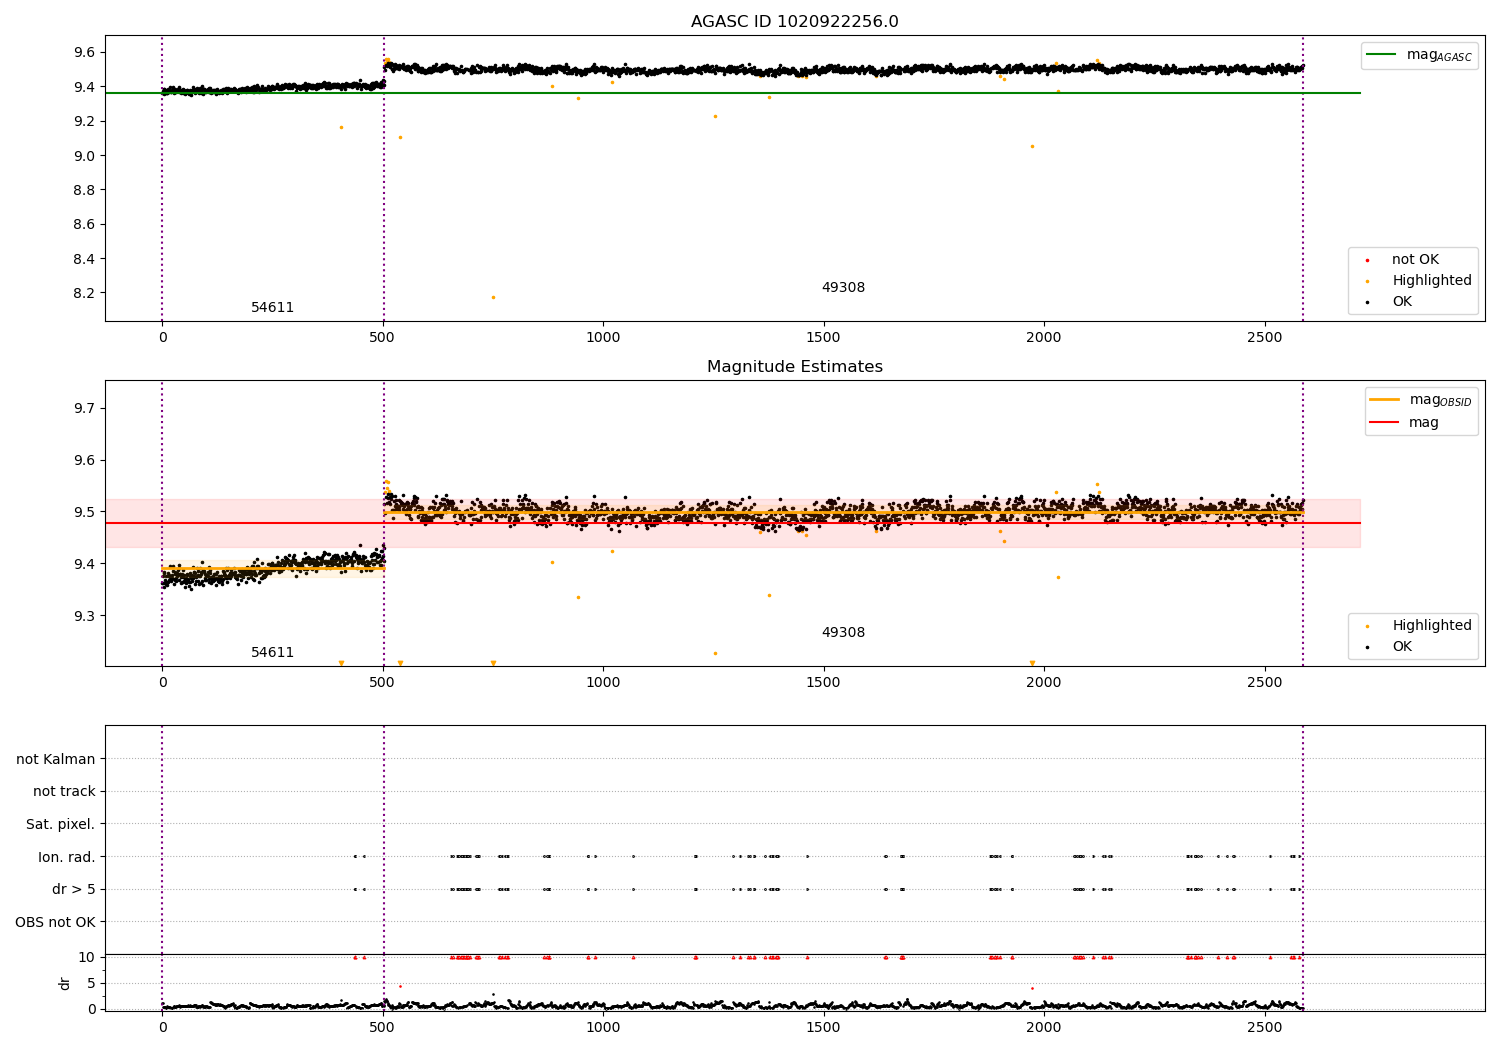The height and width of the screenshot is (1050, 1500).
Task: Click the 2500 x-tick under the bottom plot
Action: [x=1265, y=1026]
